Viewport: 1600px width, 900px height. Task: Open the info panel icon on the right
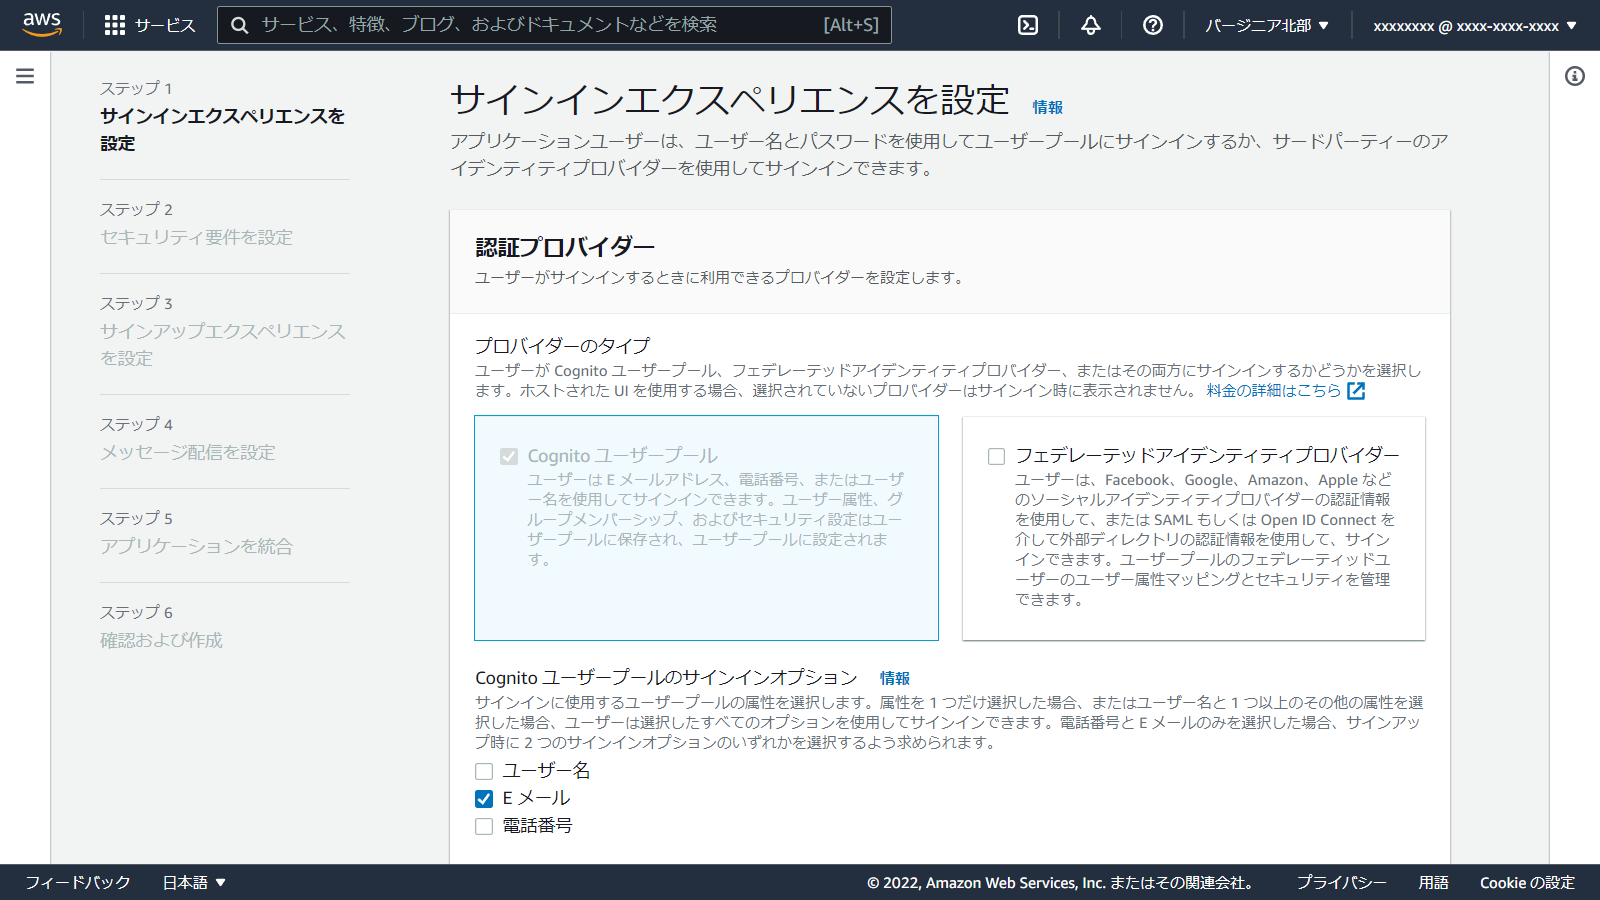(x=1576, y=74)
